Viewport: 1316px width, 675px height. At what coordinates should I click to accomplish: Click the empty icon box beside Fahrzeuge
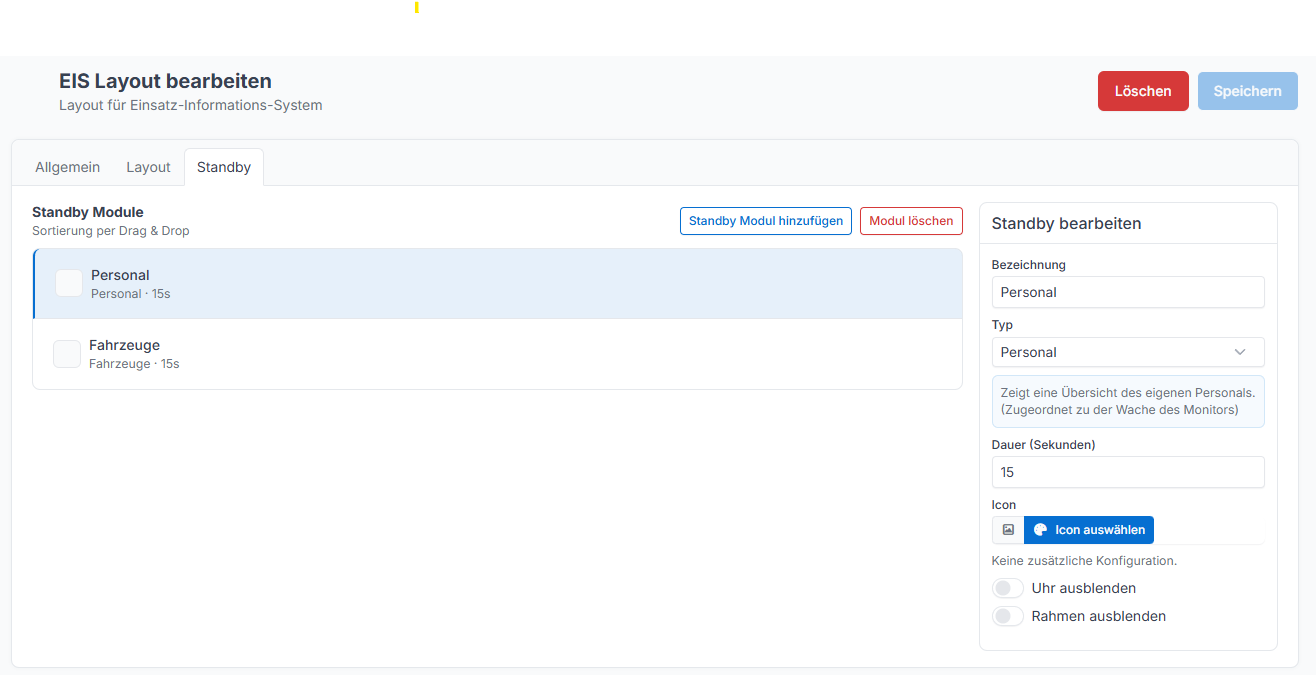pyautogui.click(x=67, y=354)
